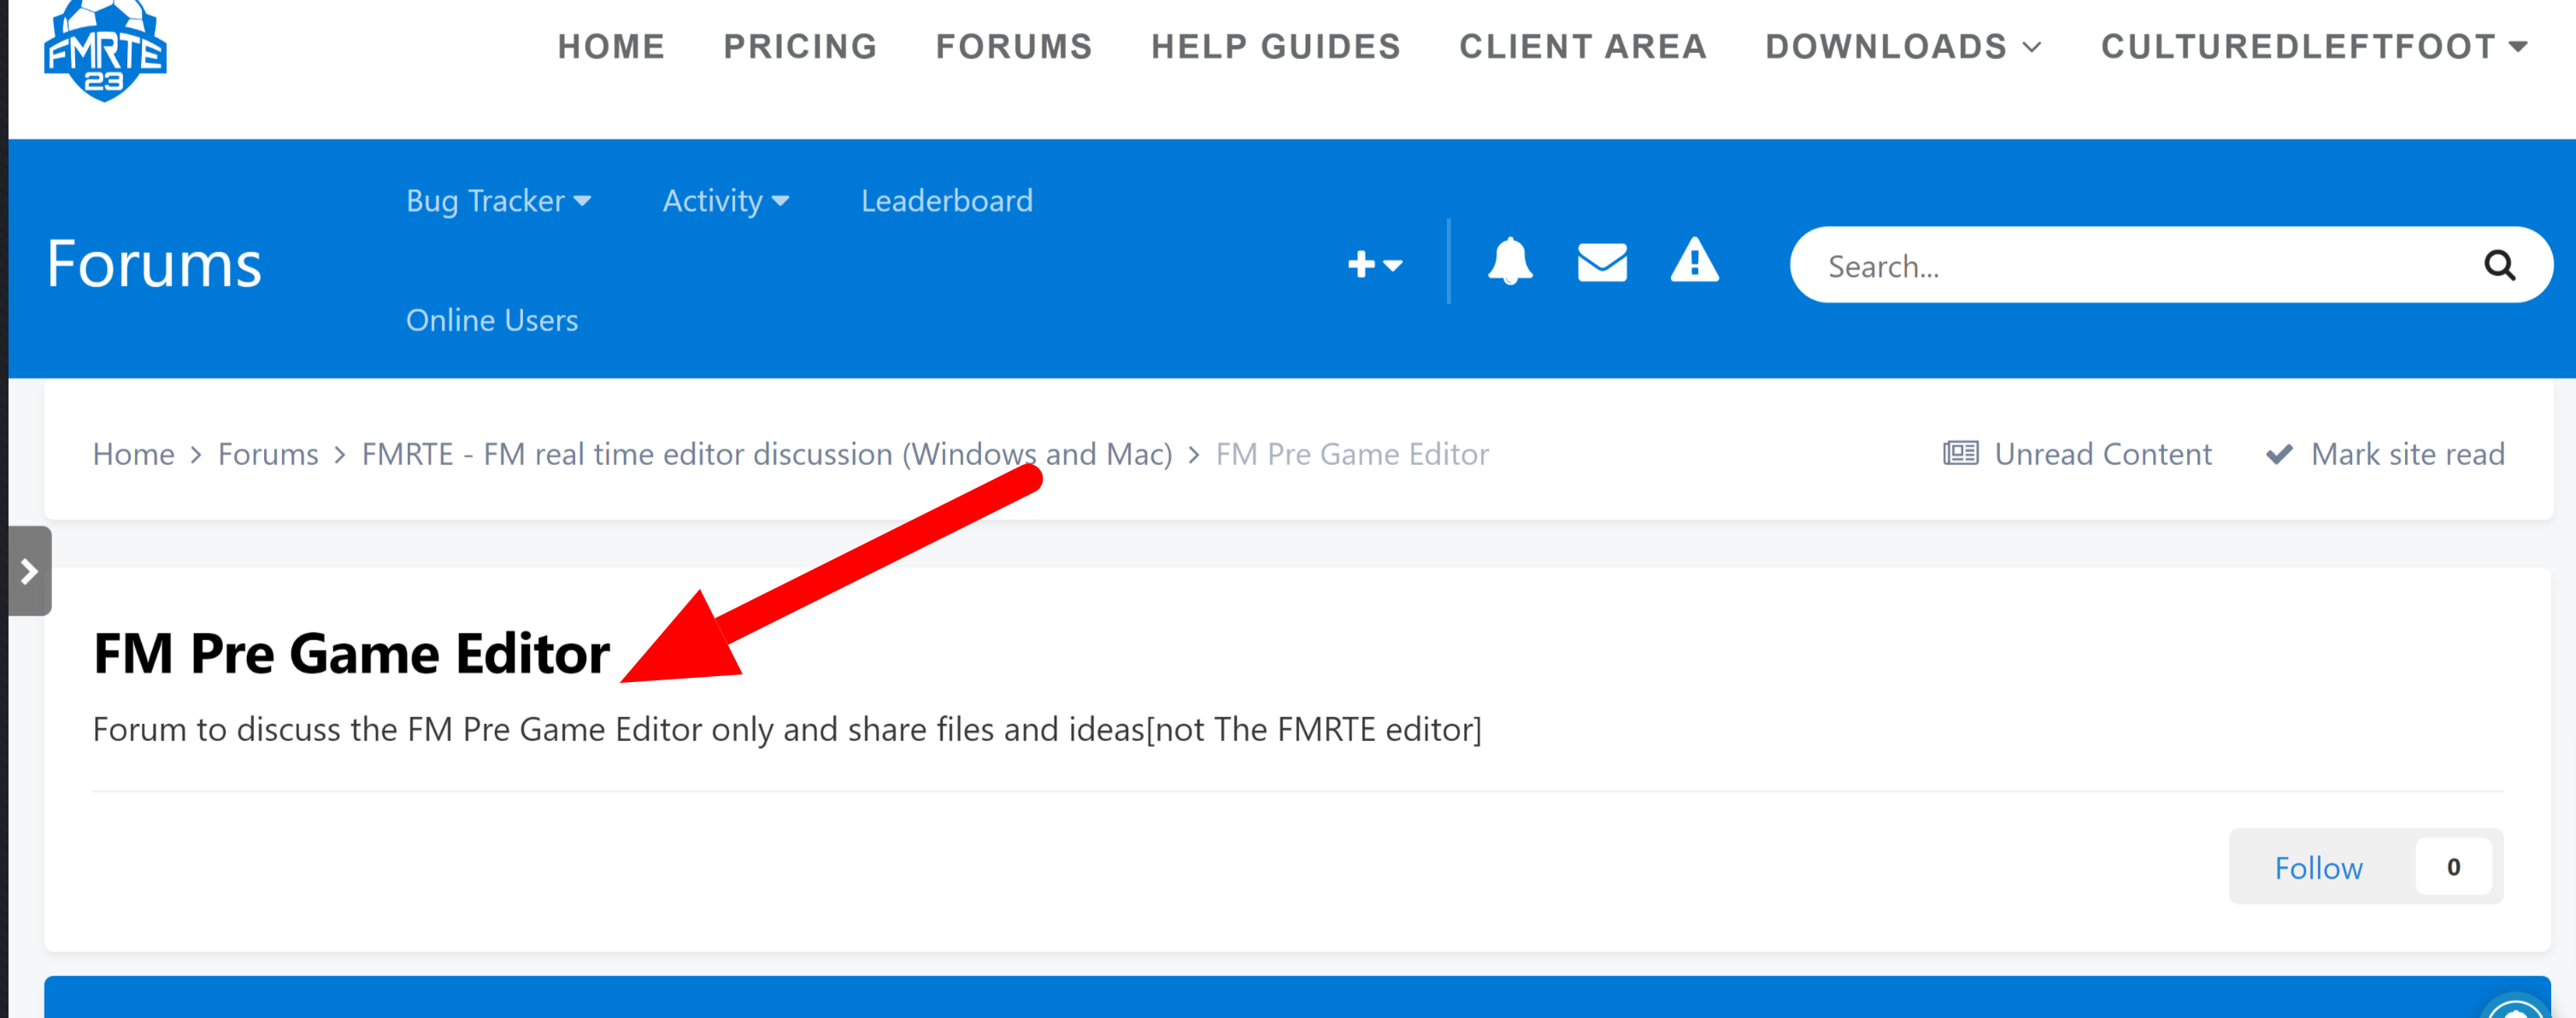2576x1018 pixels.
Task: Click the forum description text
Action: tap(787, 729)
